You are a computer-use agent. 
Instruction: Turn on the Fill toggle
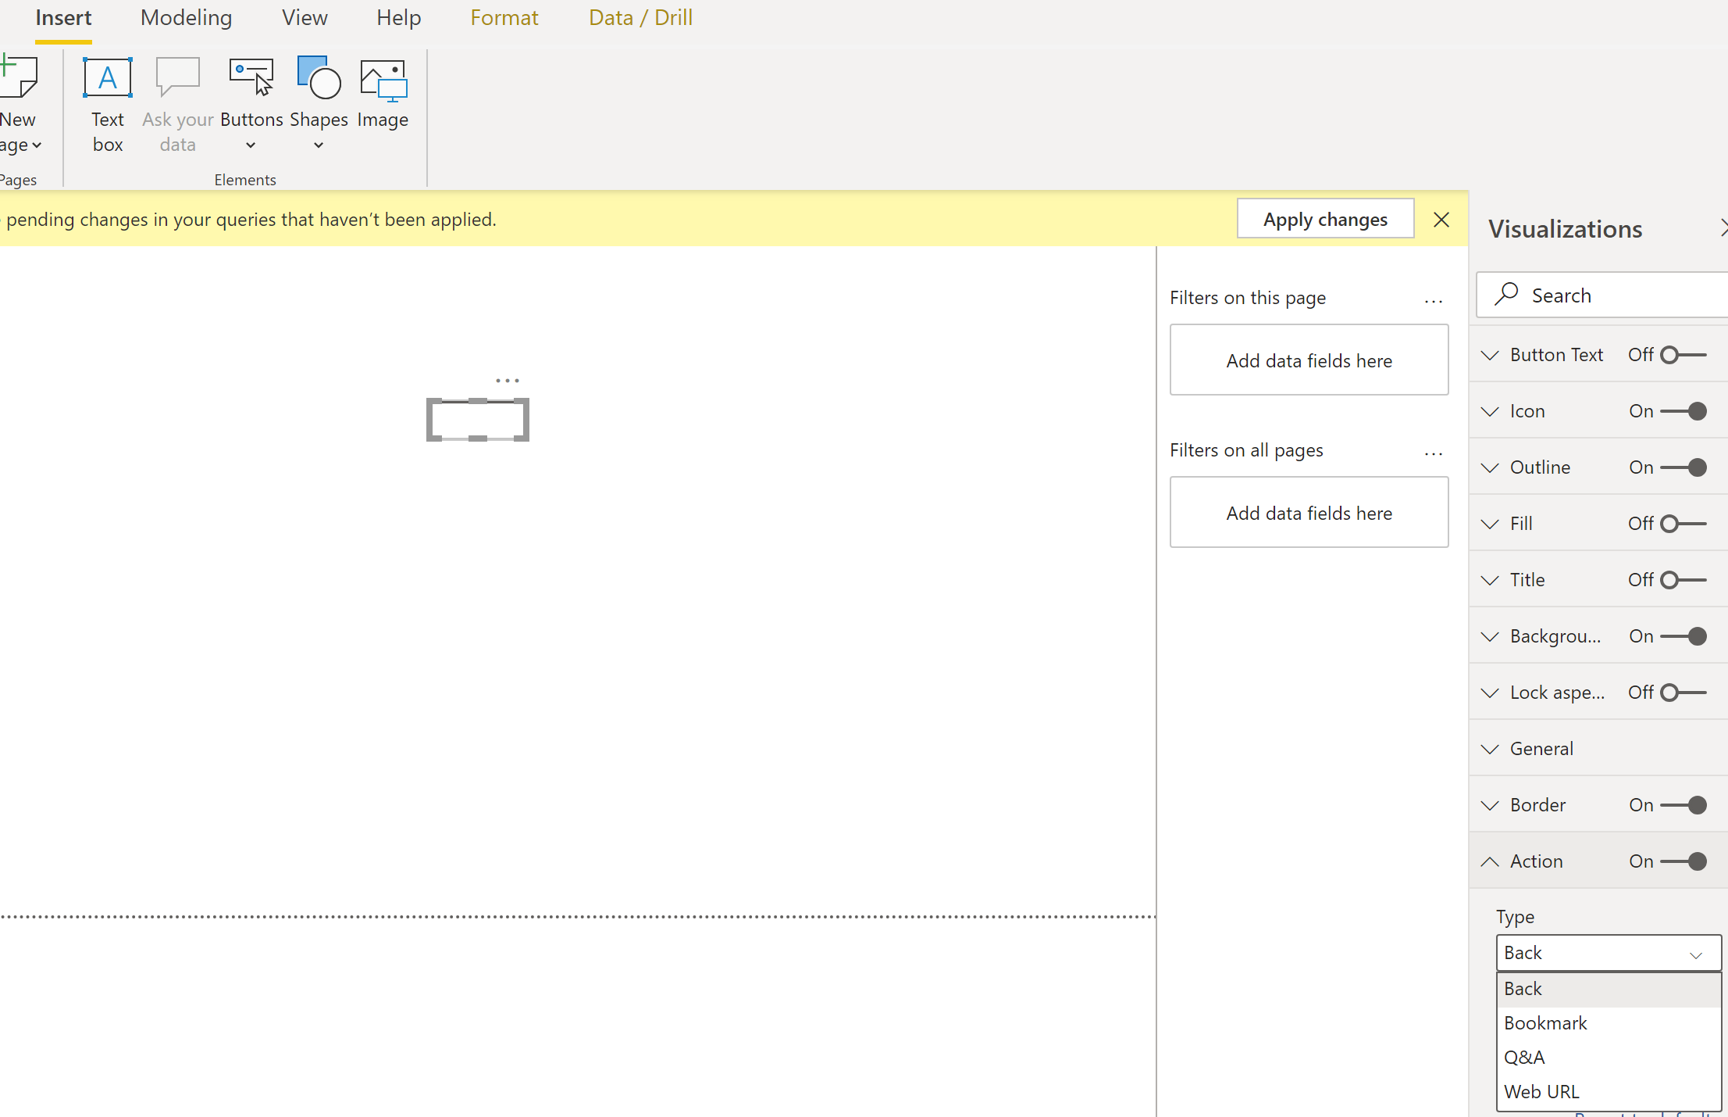click(x=1682, y=523)
